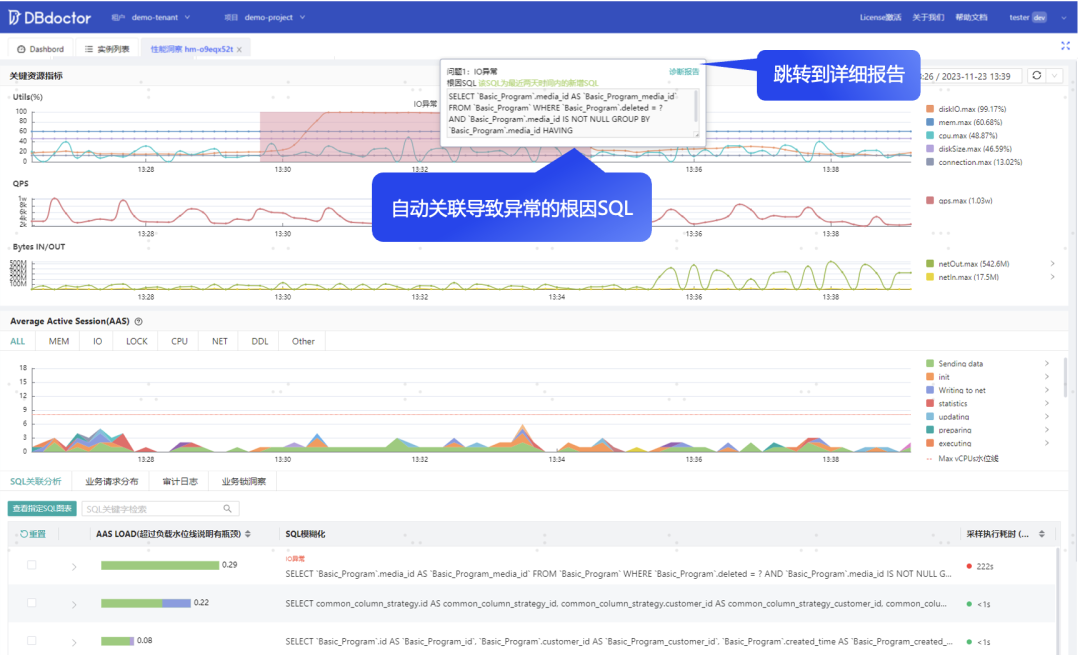Open the 业务请求分布 tab
Viewport: 1080px width, 660px height.
112,482
